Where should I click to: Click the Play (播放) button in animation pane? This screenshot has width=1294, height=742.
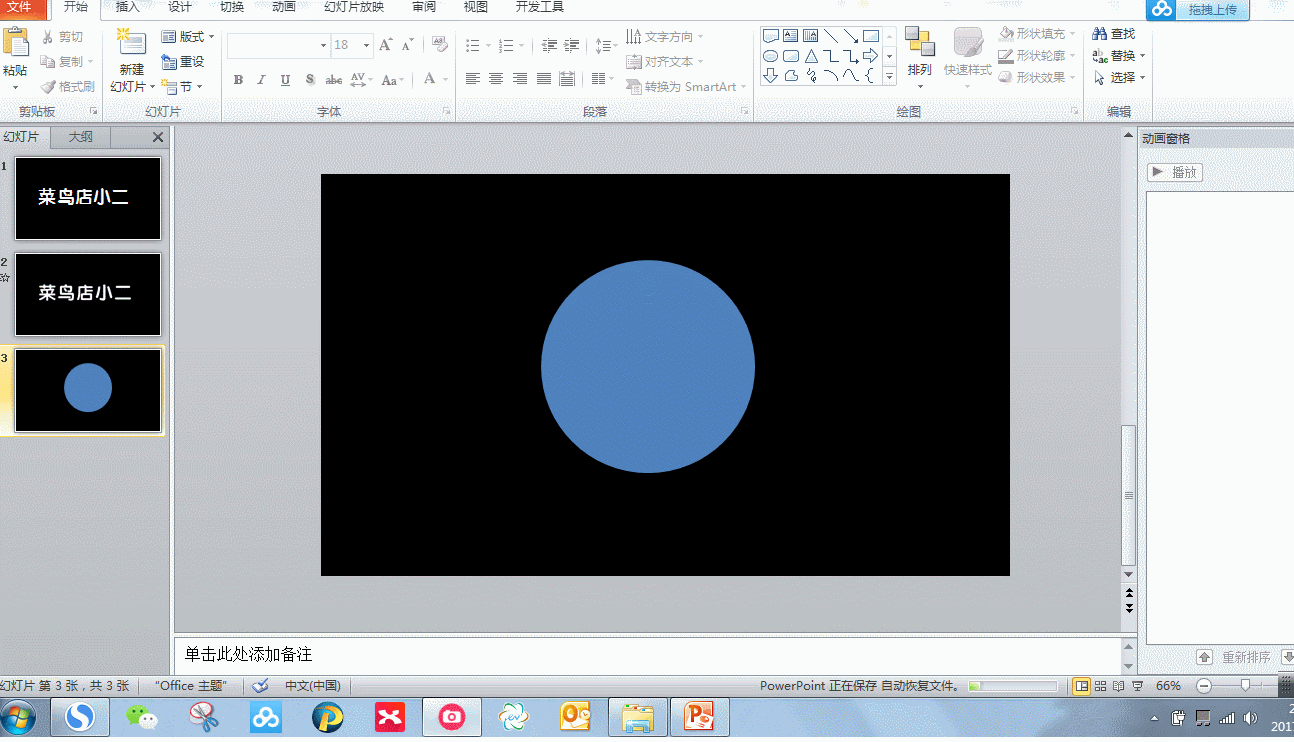[x=1175, y=172]
